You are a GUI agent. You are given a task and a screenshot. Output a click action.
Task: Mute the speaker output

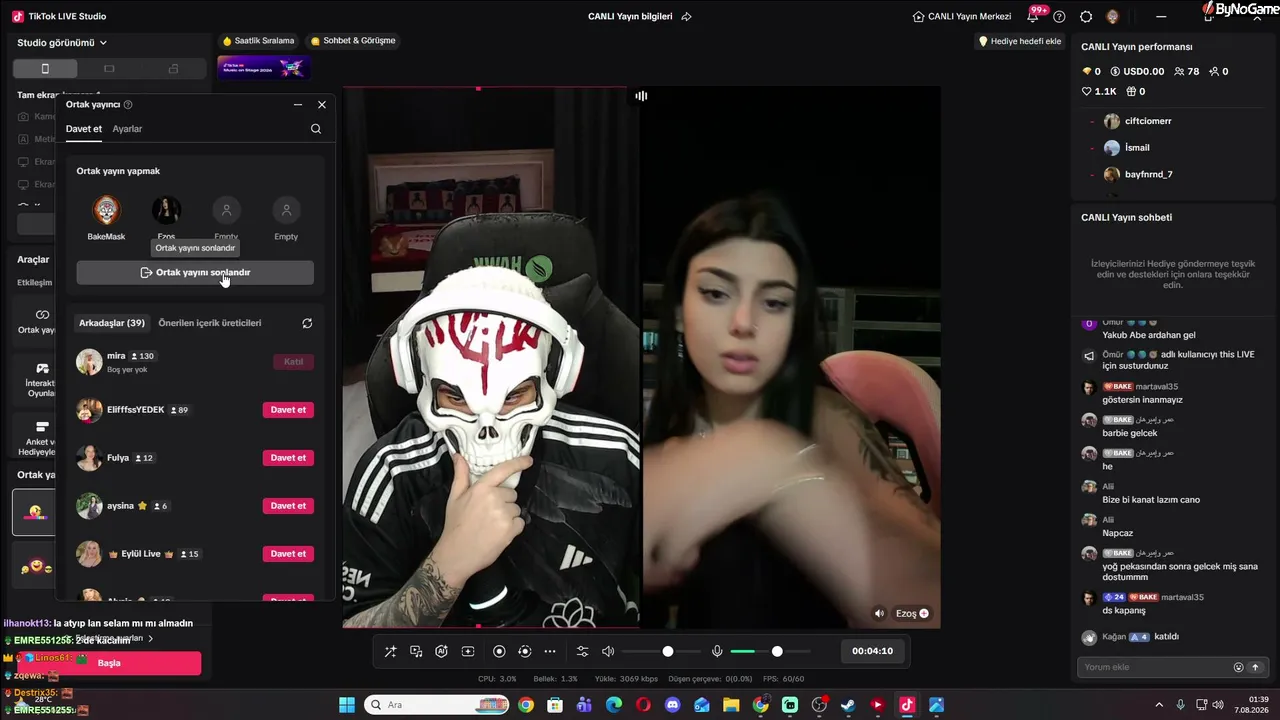(608, 652)
